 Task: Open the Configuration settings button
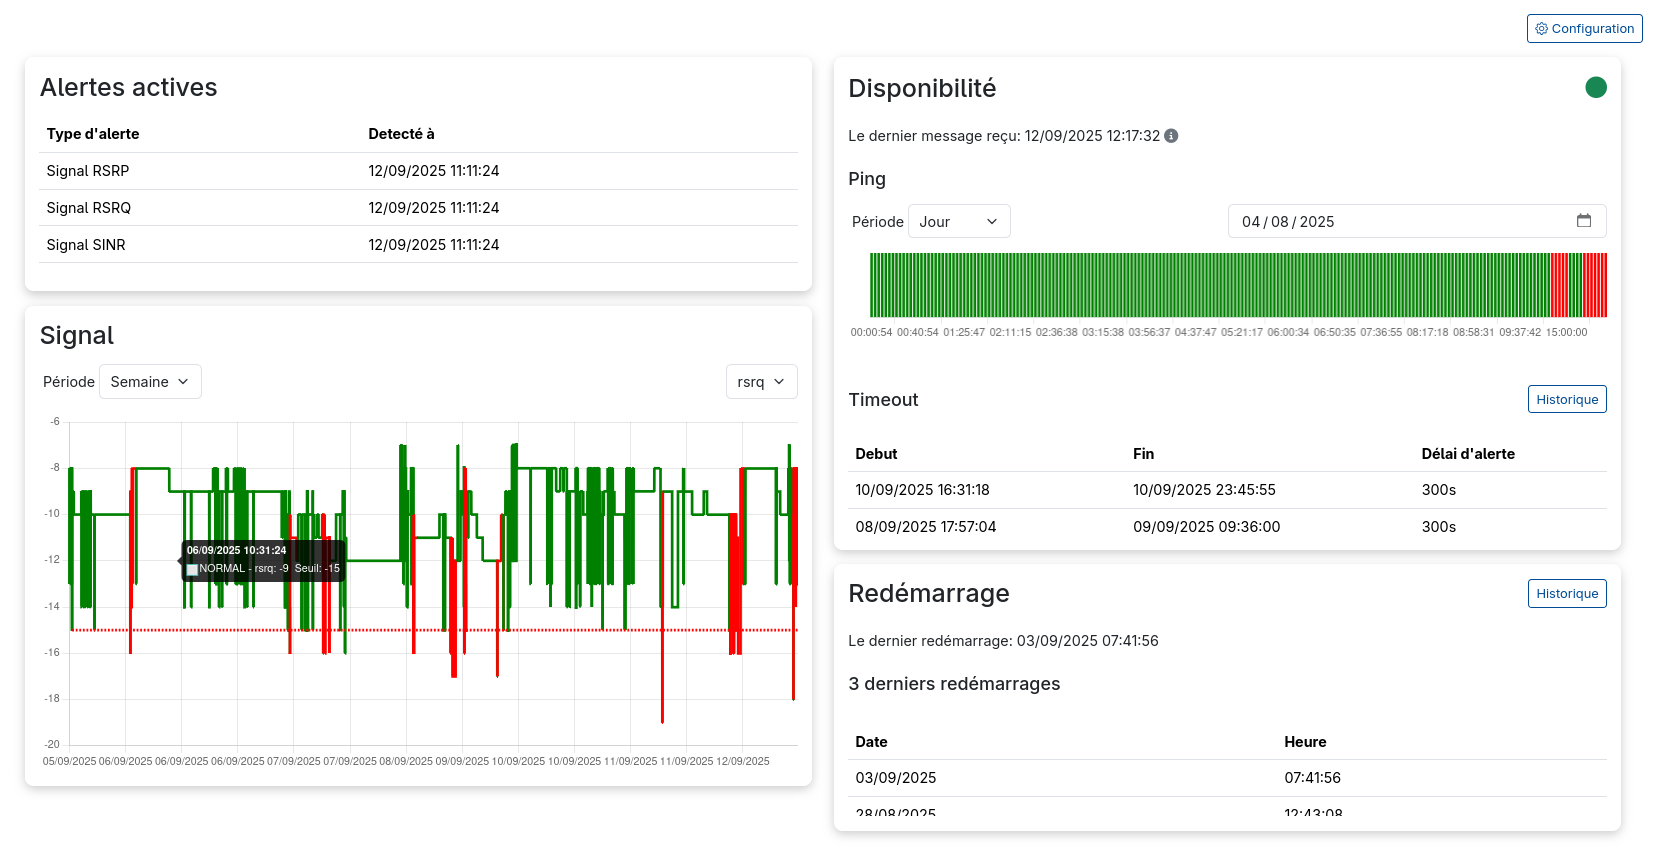click(1584, 29)
